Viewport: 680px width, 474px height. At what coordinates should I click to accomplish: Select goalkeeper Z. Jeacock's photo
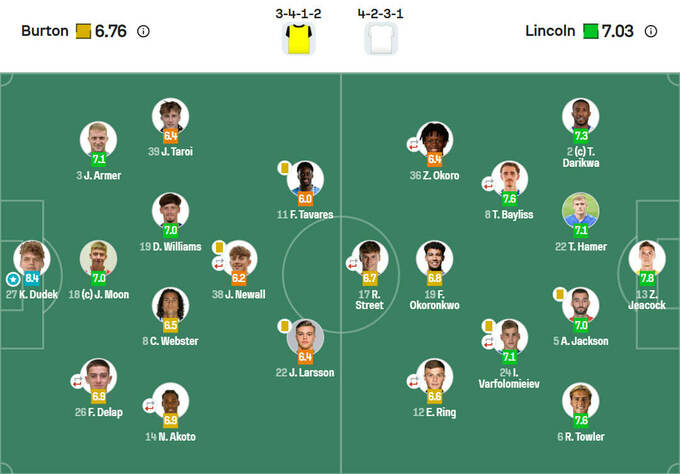point(646,257)
